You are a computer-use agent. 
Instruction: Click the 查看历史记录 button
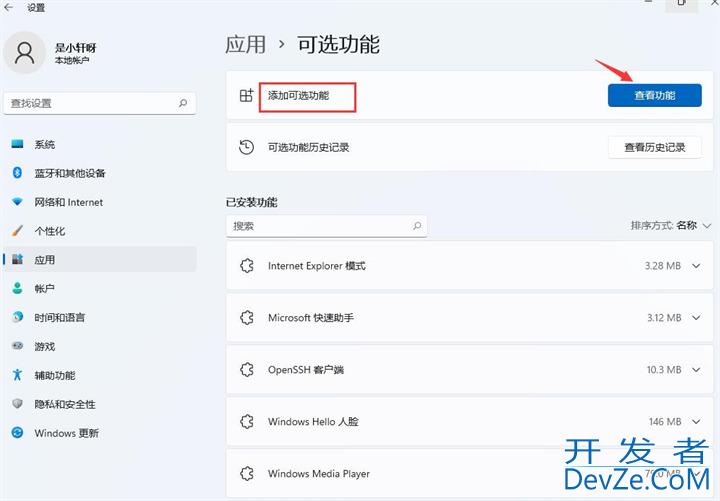[654, 147]
